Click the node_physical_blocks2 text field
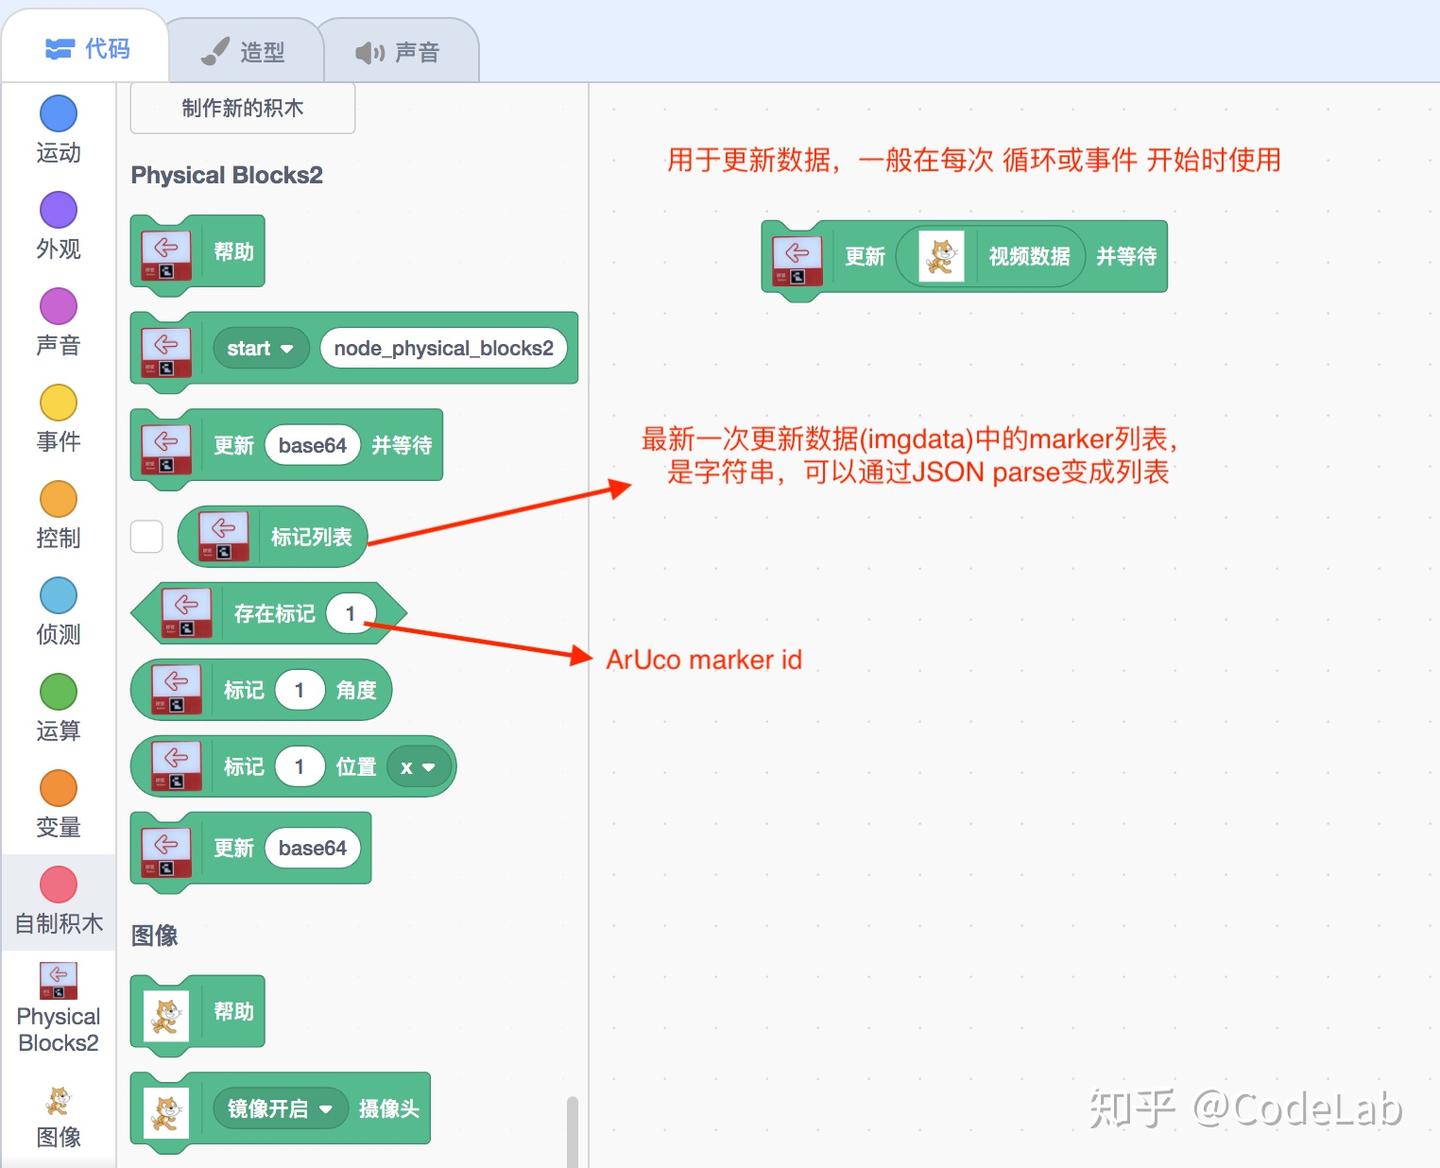This screenshot has width=1440, height=1168. [x=444, y=348]
